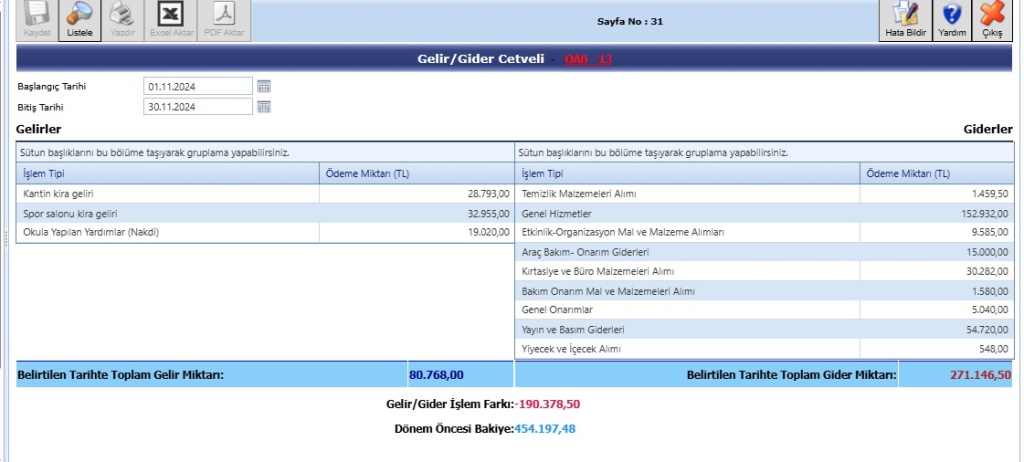Open the Yardım help icon
Image resolution: width=1024 pixels, height=462 pixels.
pos(952,15)
